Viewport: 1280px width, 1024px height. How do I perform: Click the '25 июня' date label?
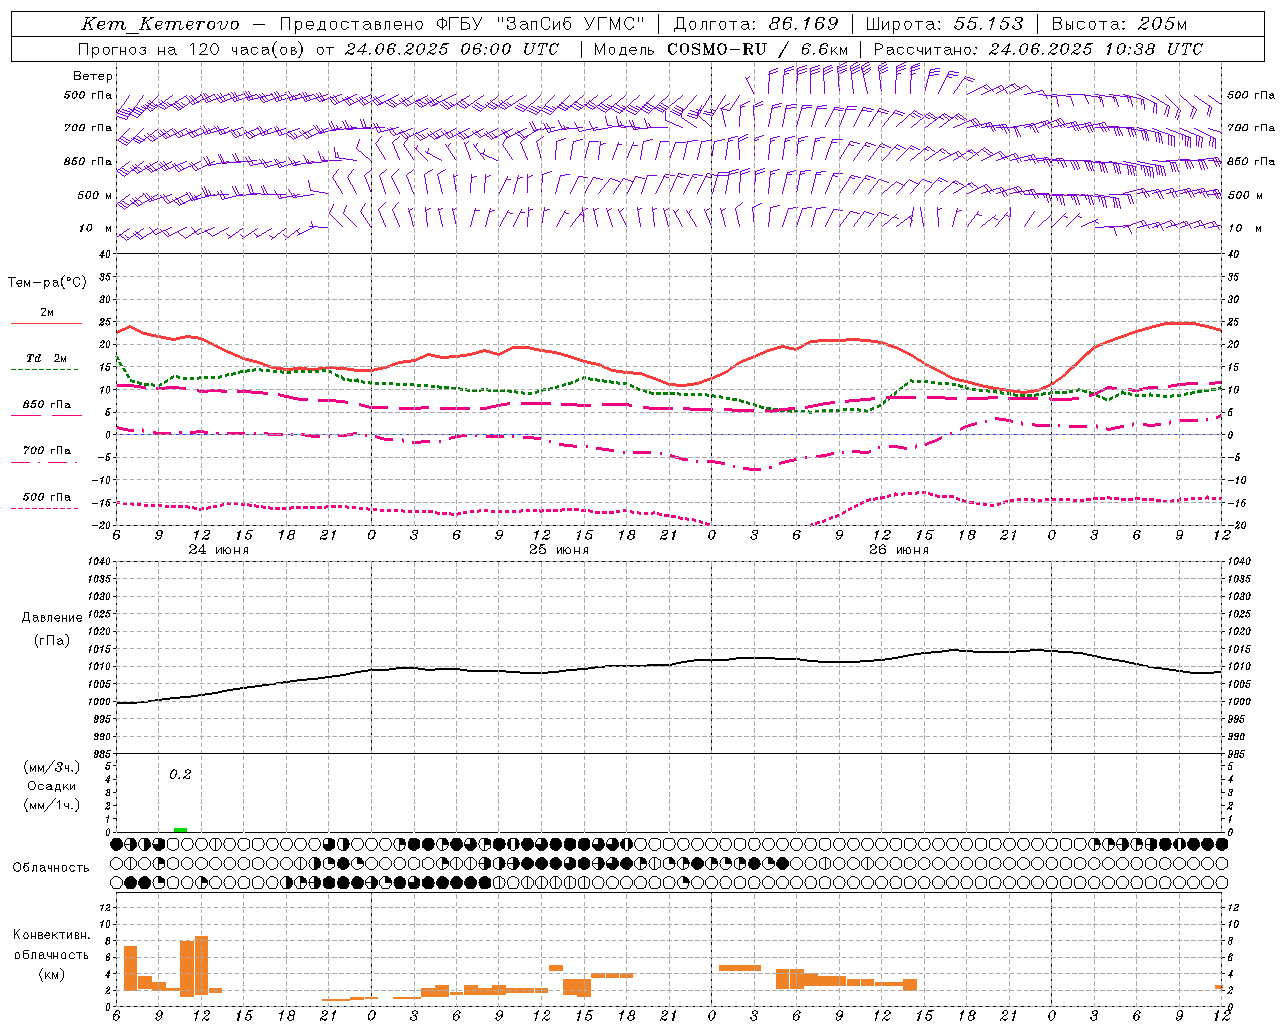click(x=559, y=550)
